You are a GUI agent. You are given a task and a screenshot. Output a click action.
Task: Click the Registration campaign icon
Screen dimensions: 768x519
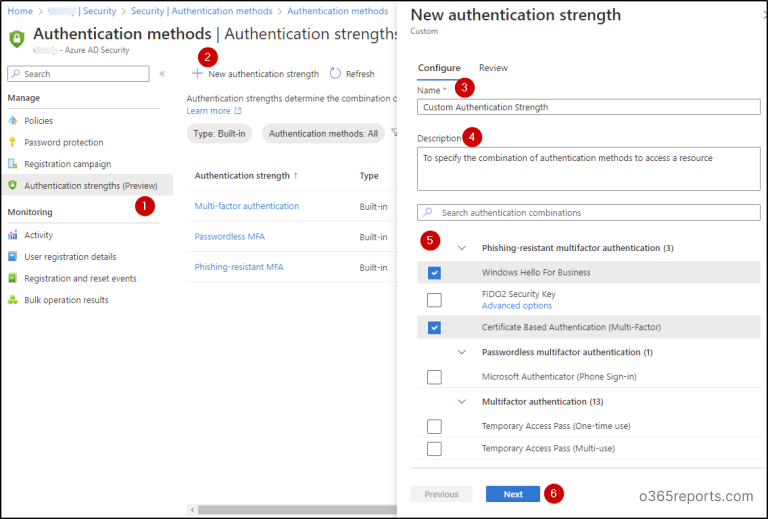pyautogui.click(x=13, y=164)
